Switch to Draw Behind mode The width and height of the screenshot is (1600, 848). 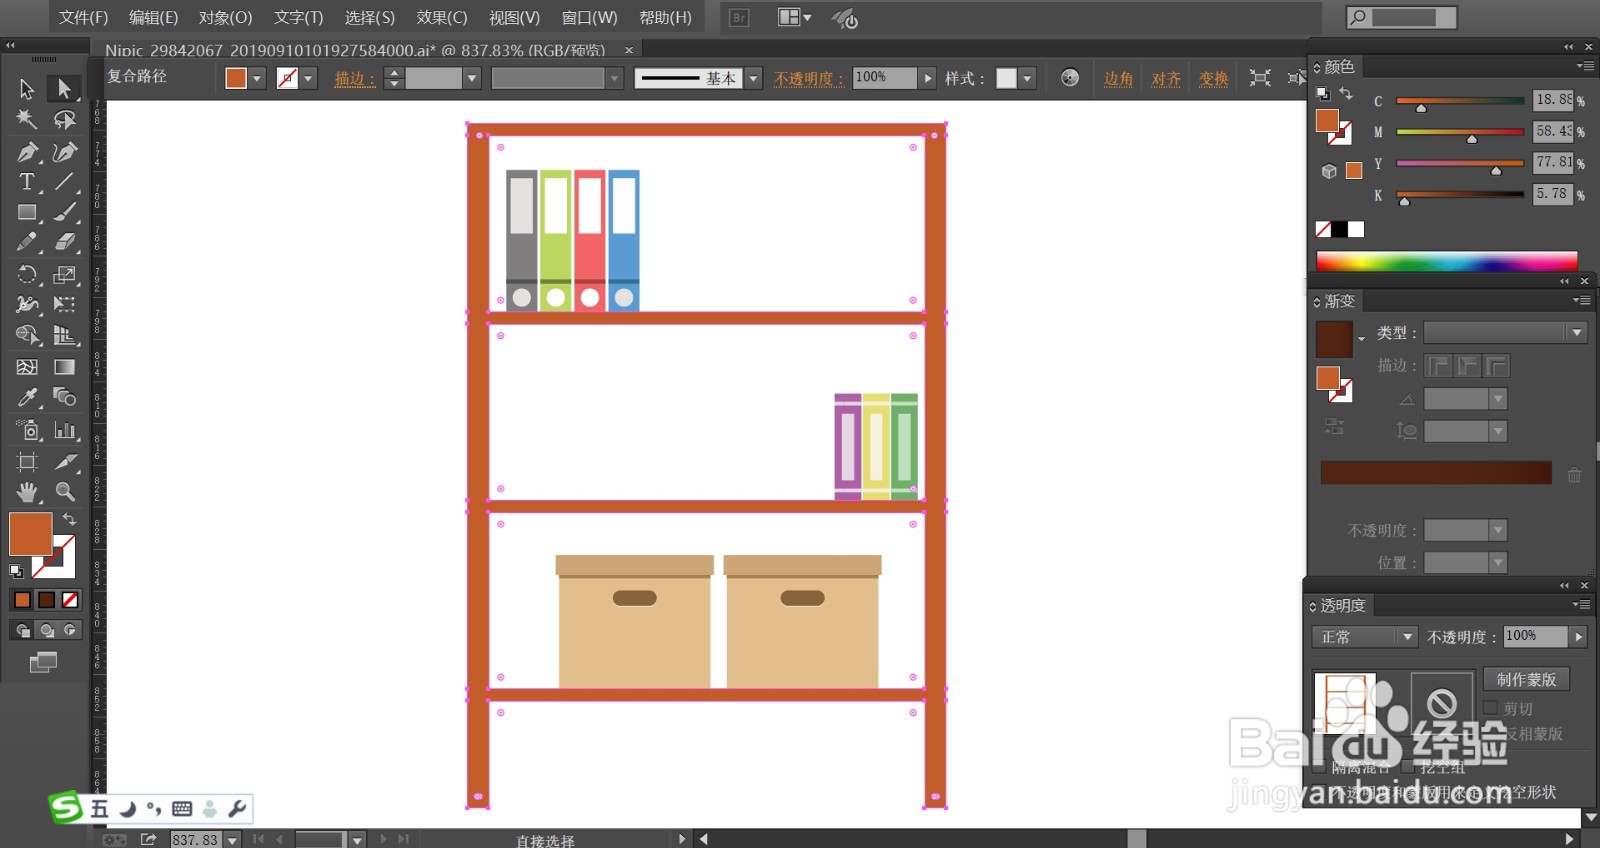pyautogui.click(x=47, y=630)
